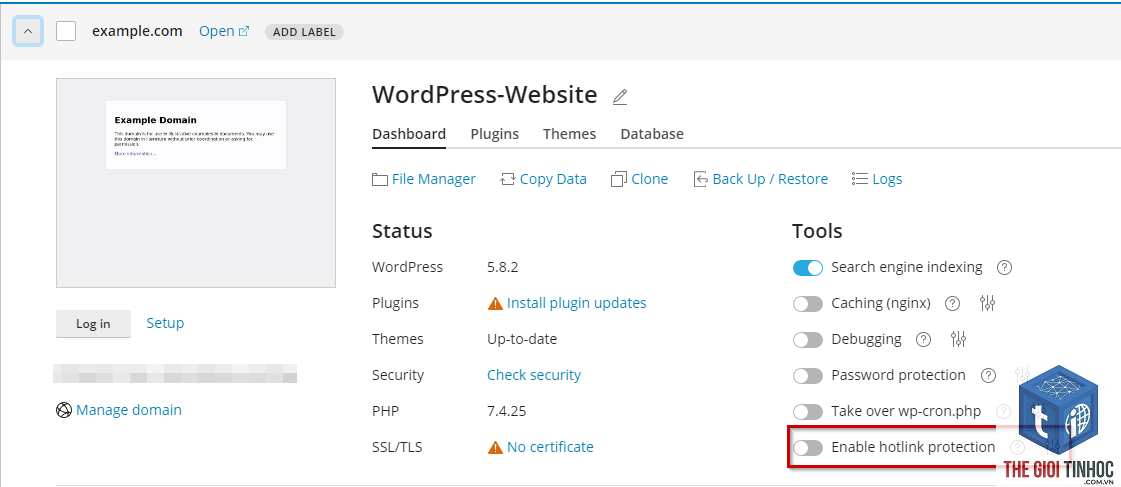Click the Manage domain globe icon
Image resolution: width=1121 pixels, height=487 pixels.
(64, 410)
